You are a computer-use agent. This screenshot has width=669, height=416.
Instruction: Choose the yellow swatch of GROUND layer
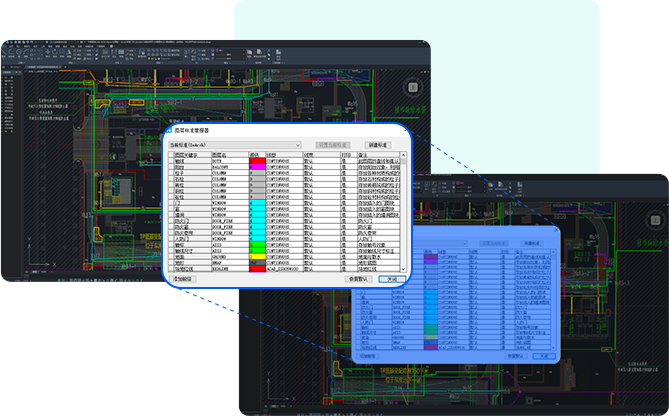pyautogui.click(x=257, y=256)
